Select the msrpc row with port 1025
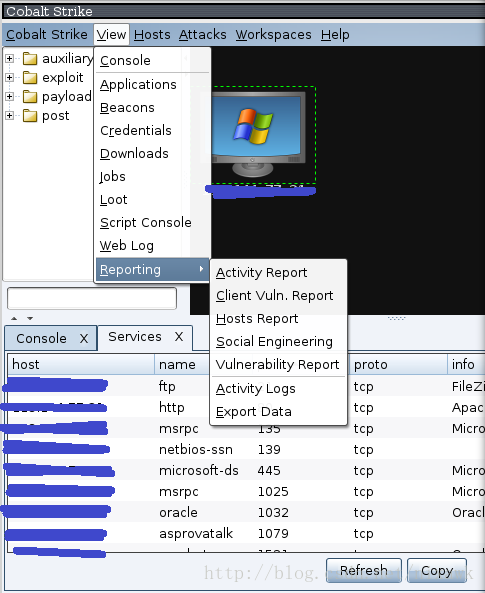Image resolution: width=485 pixels, height=593 pixels. click(x=246, y=492)
